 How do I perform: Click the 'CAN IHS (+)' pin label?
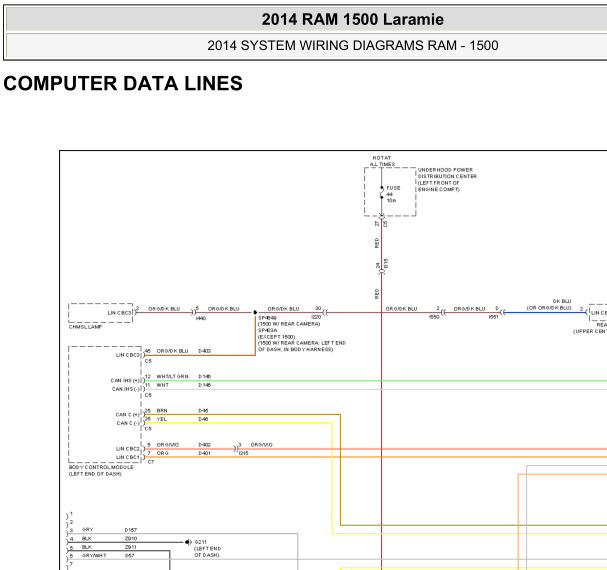tap(126, 381)
